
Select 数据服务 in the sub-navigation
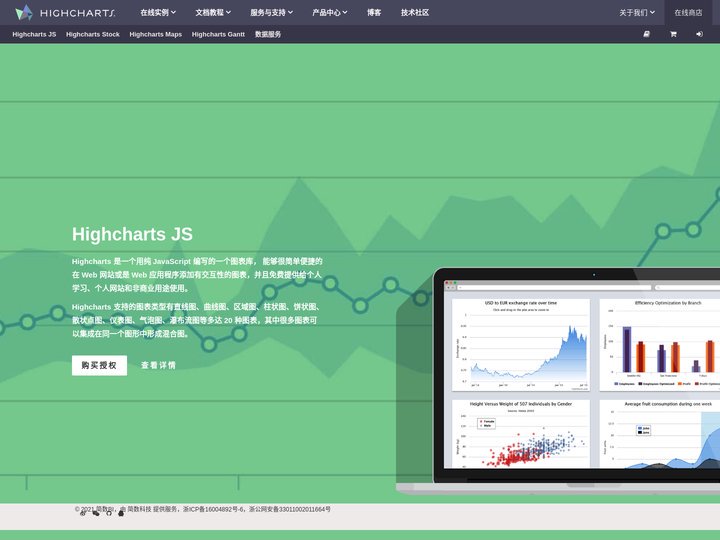pyautogui.click(x=268, y=34)
